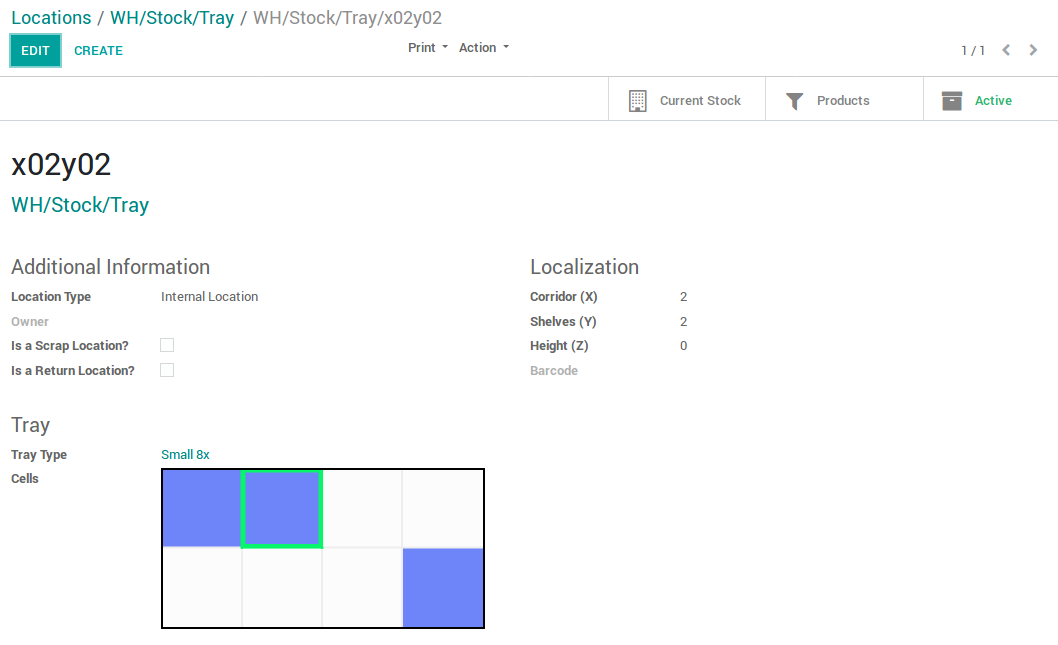Click the Active archive box icon
Image resolution: width=1058 pixels, height=645 pixels.
(951, 101)
